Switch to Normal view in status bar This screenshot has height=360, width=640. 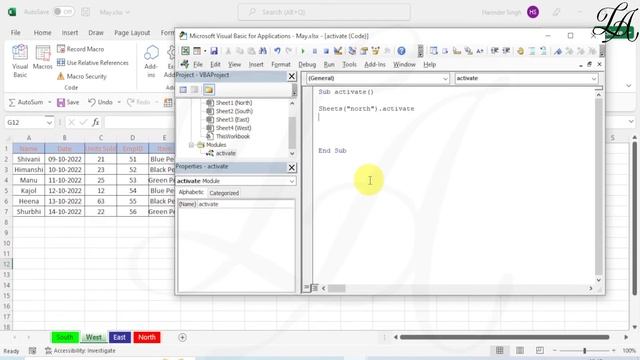[500, 350]
